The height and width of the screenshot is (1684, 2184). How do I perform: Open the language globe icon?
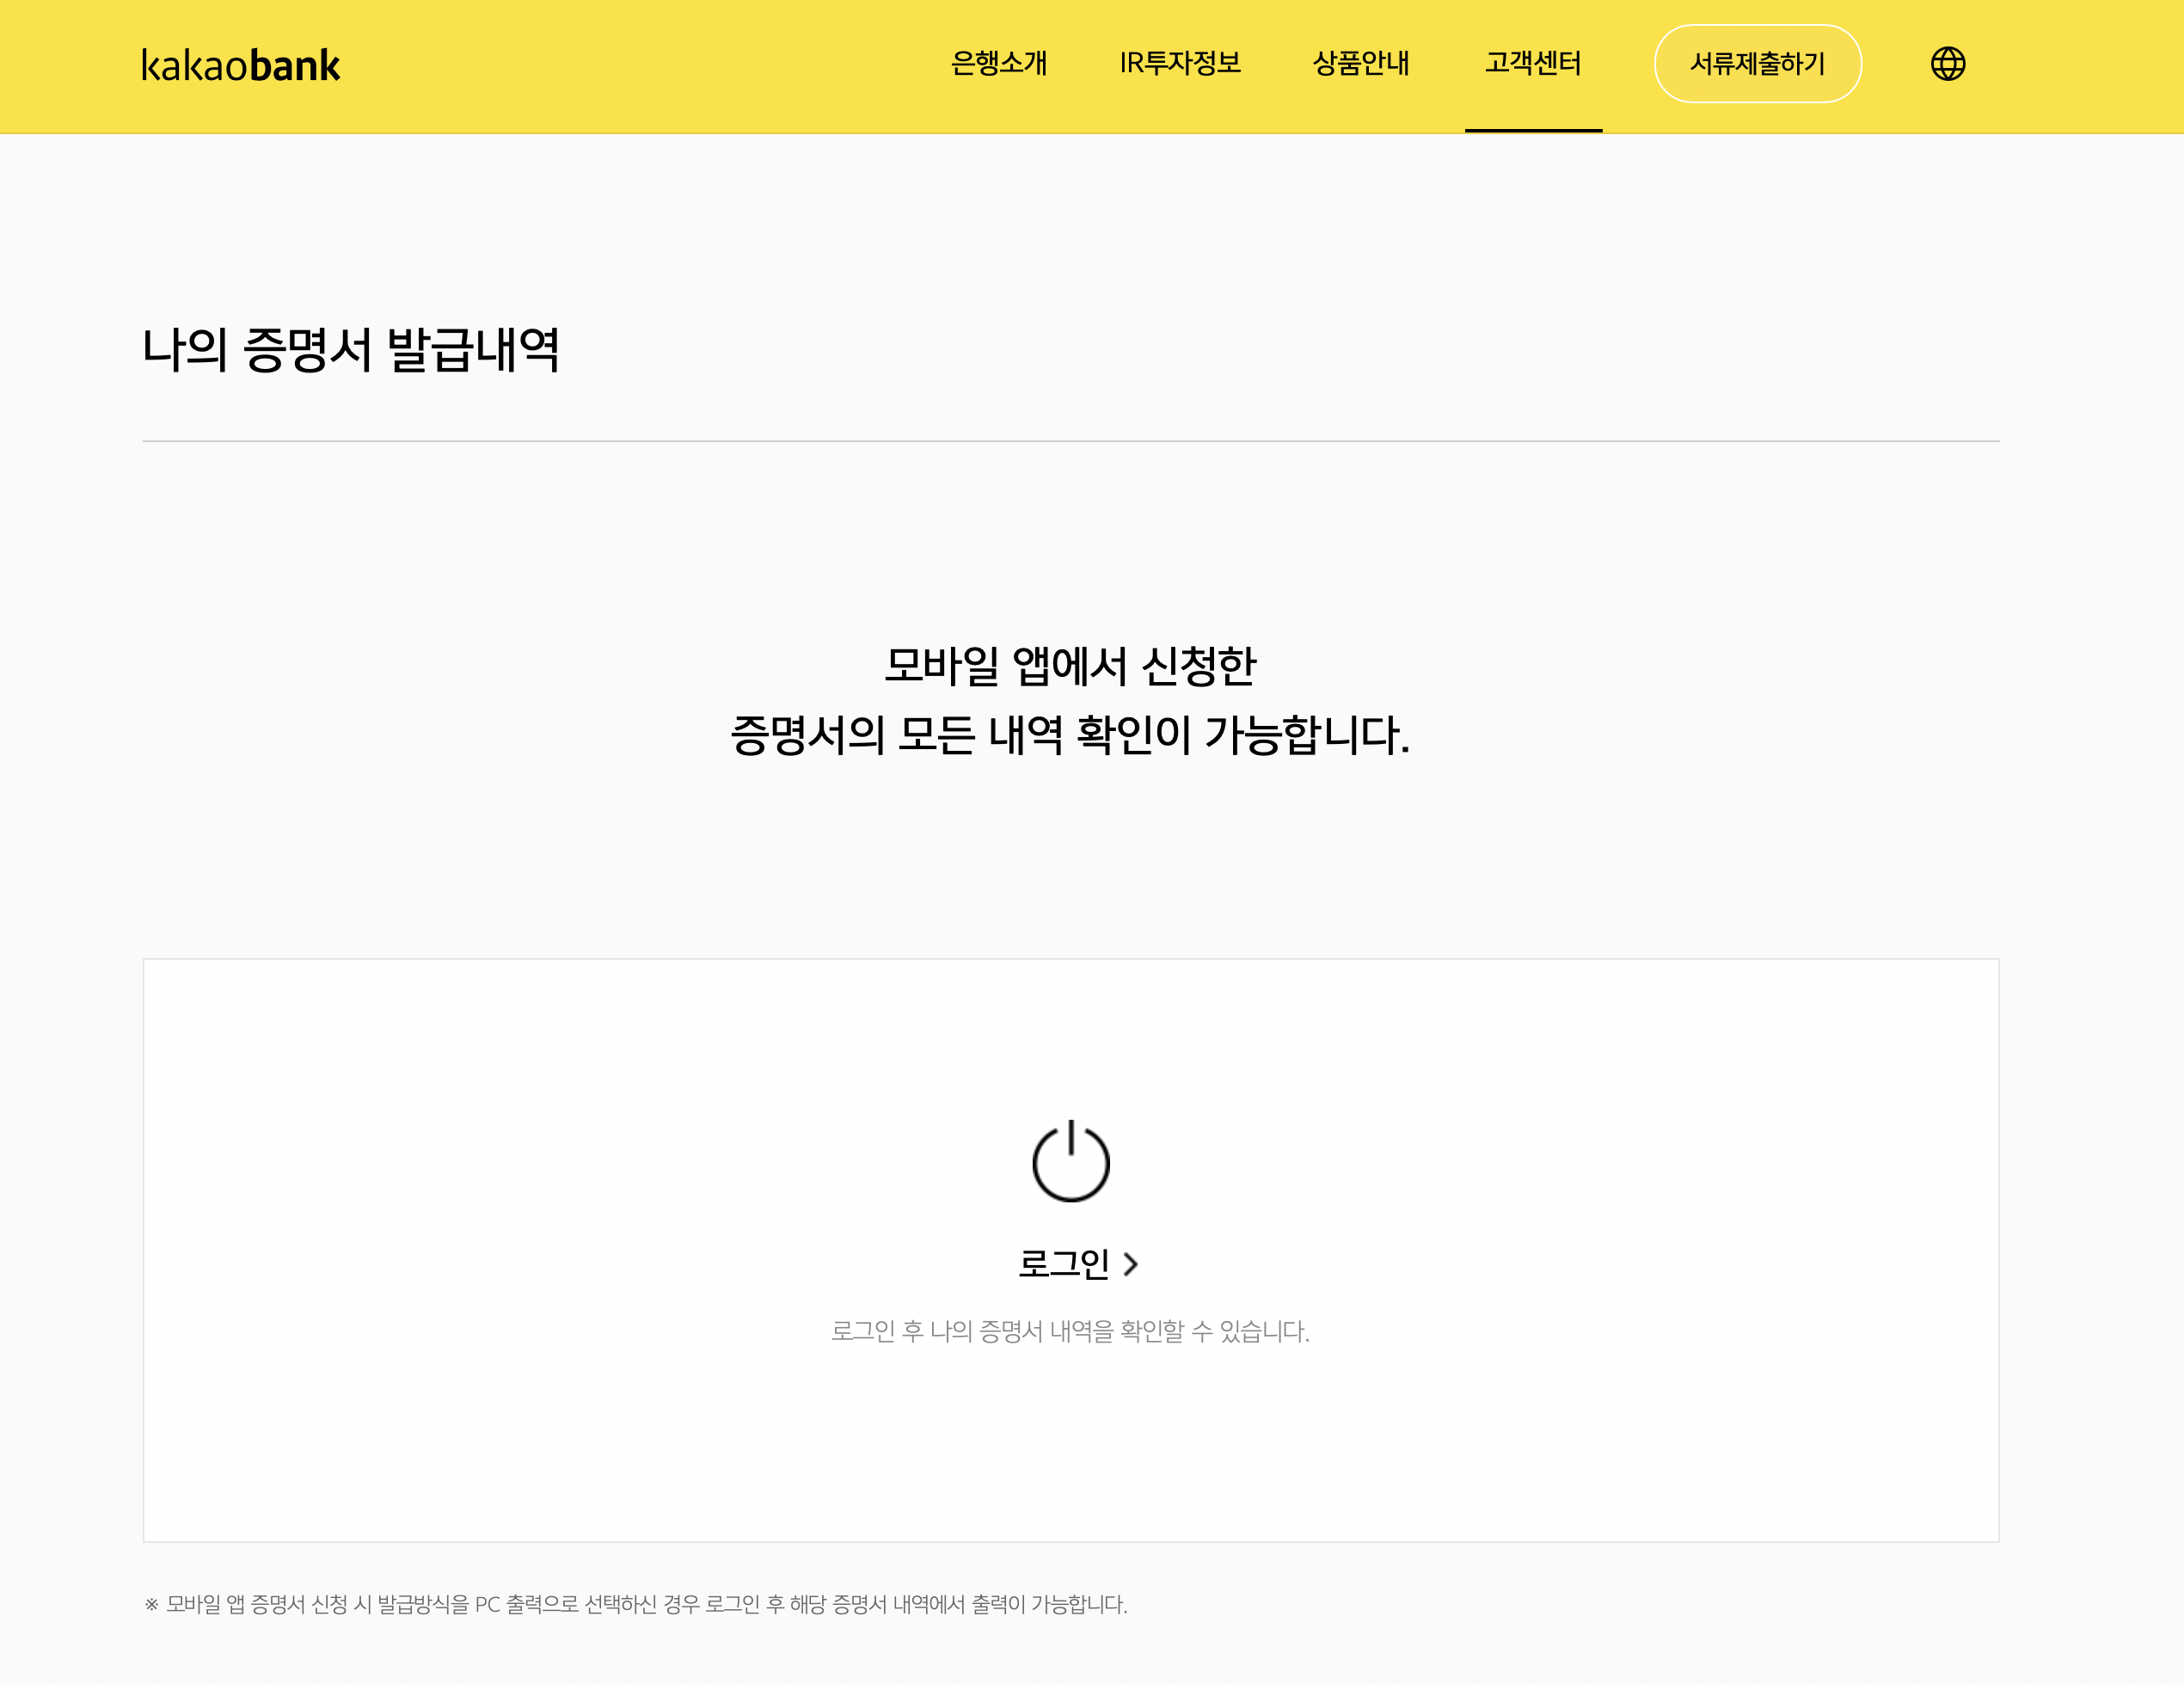coord(1947,64)
